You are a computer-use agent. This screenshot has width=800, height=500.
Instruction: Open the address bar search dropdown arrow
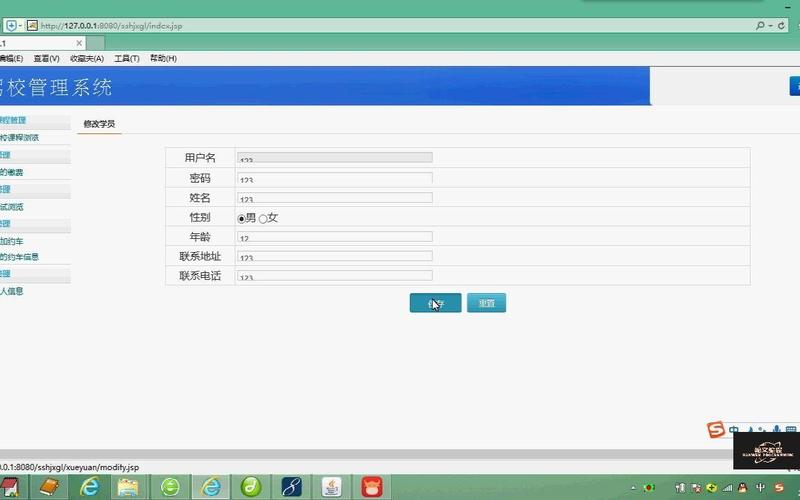click(770, 25)
